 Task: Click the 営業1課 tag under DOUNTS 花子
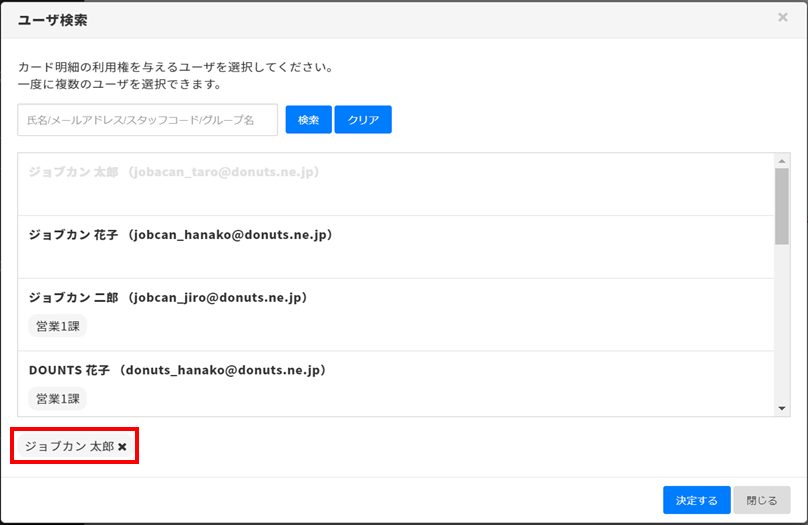57,399
